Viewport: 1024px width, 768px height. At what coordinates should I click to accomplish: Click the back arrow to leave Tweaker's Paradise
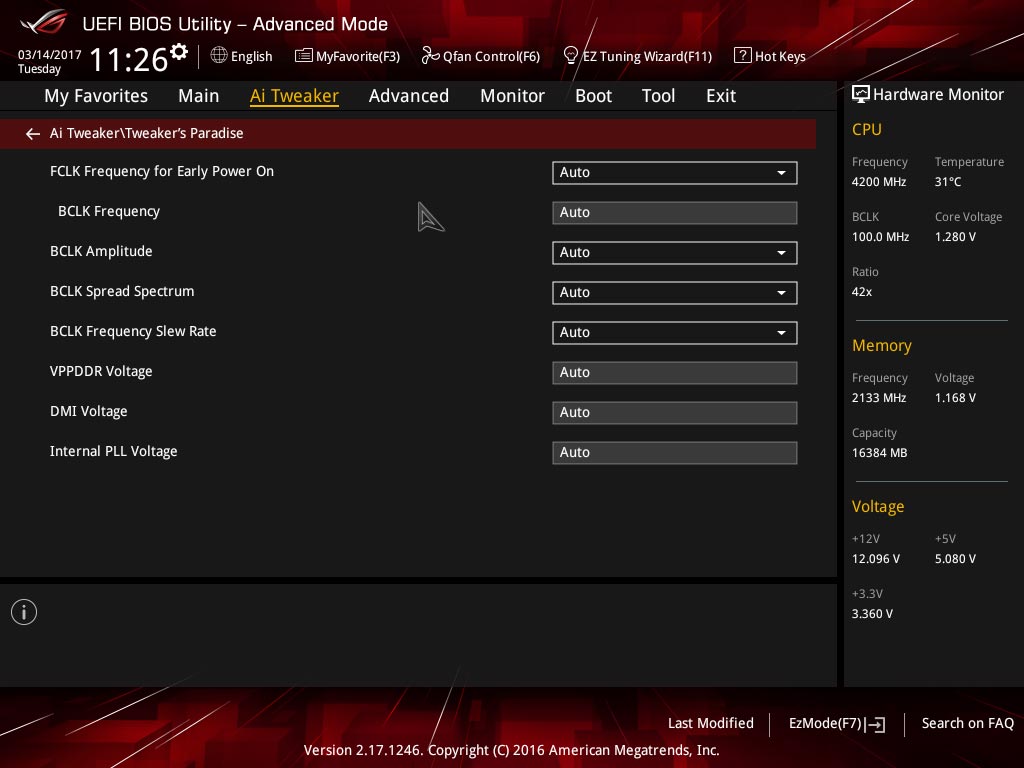pos(33,134)
